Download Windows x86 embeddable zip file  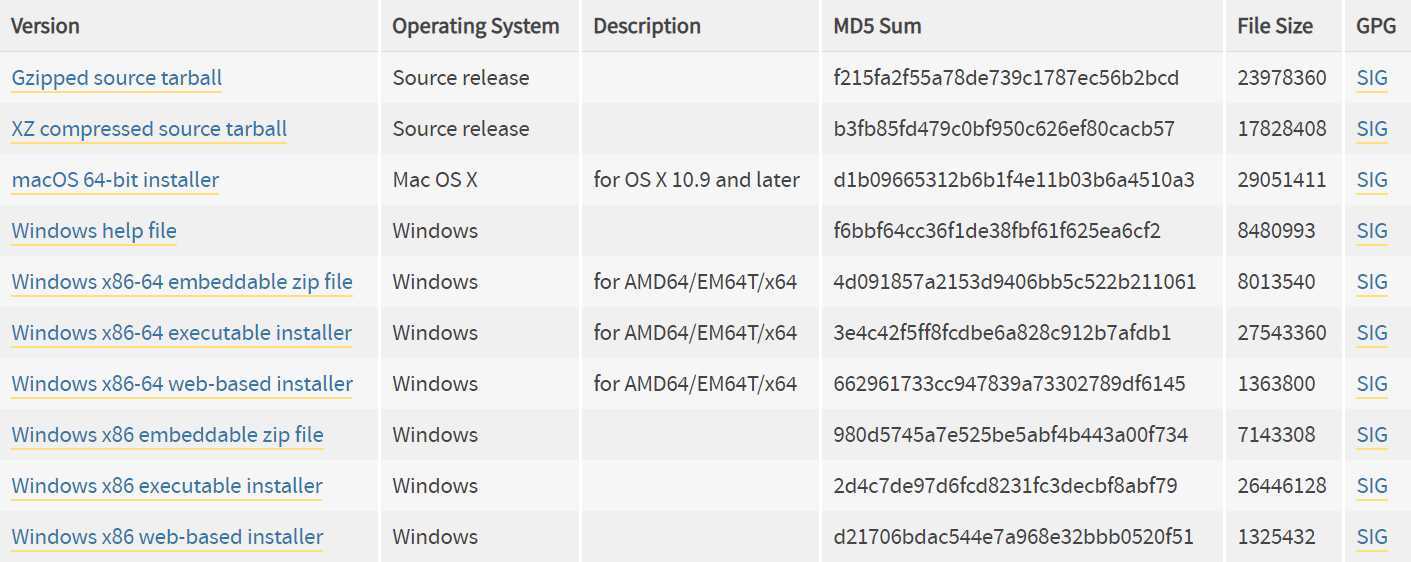click(x=167, y=435)
